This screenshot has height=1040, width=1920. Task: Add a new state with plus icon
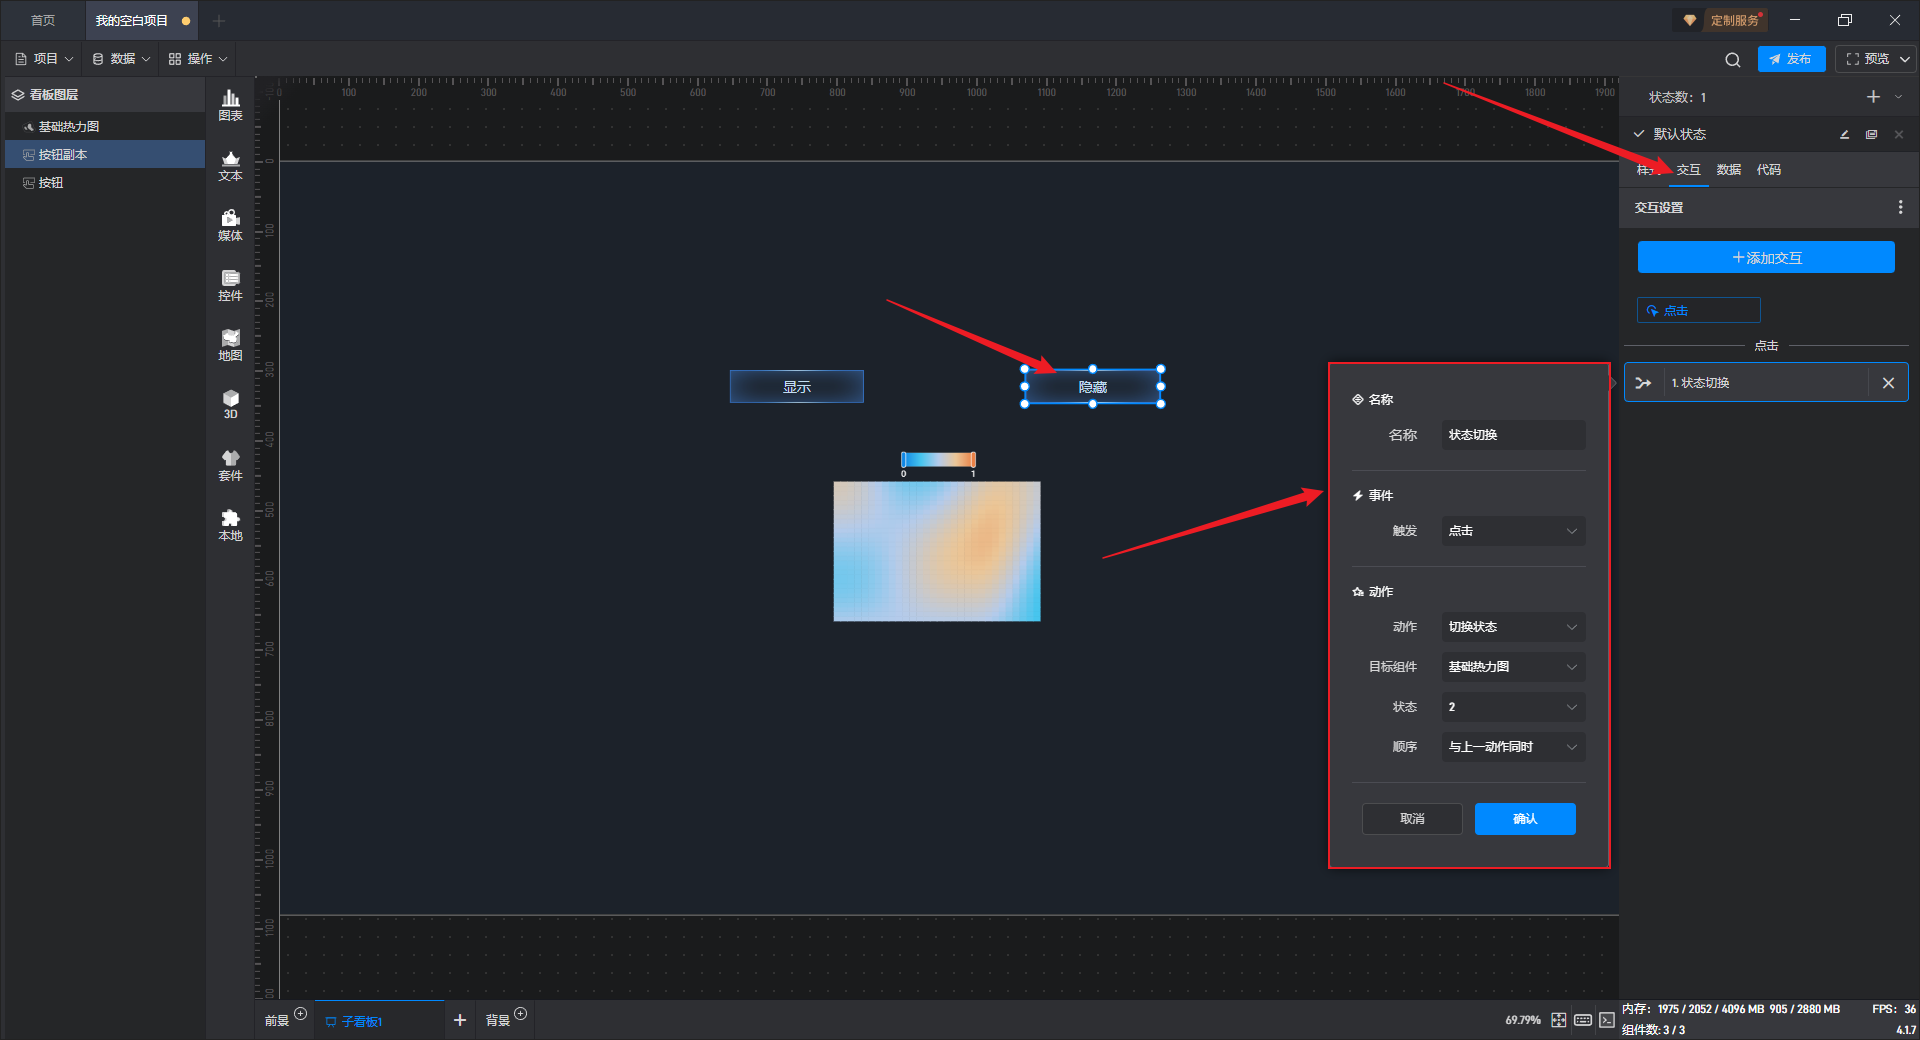click(1873, 97)
